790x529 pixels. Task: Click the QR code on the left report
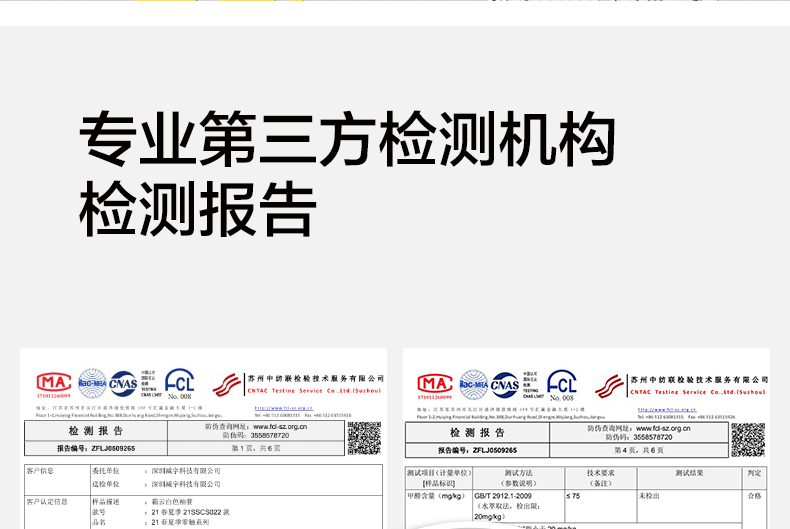[364, 438]
